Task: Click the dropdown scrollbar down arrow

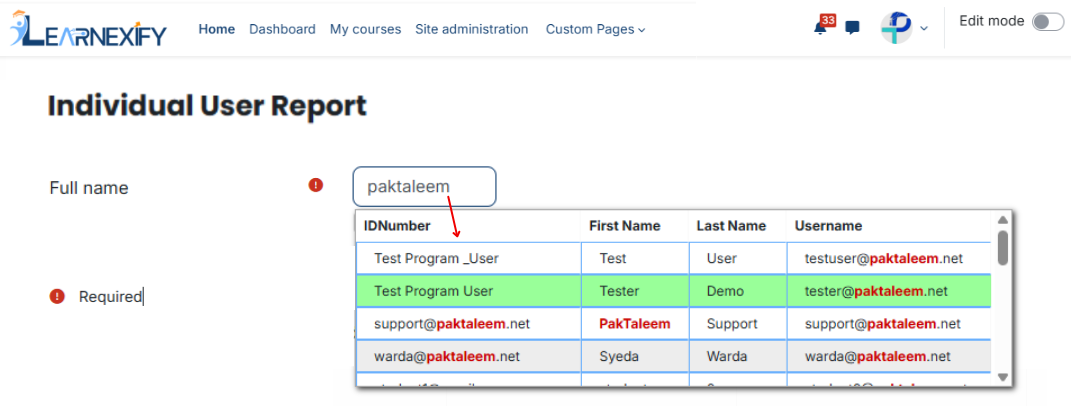Action: coord(1003,377)
